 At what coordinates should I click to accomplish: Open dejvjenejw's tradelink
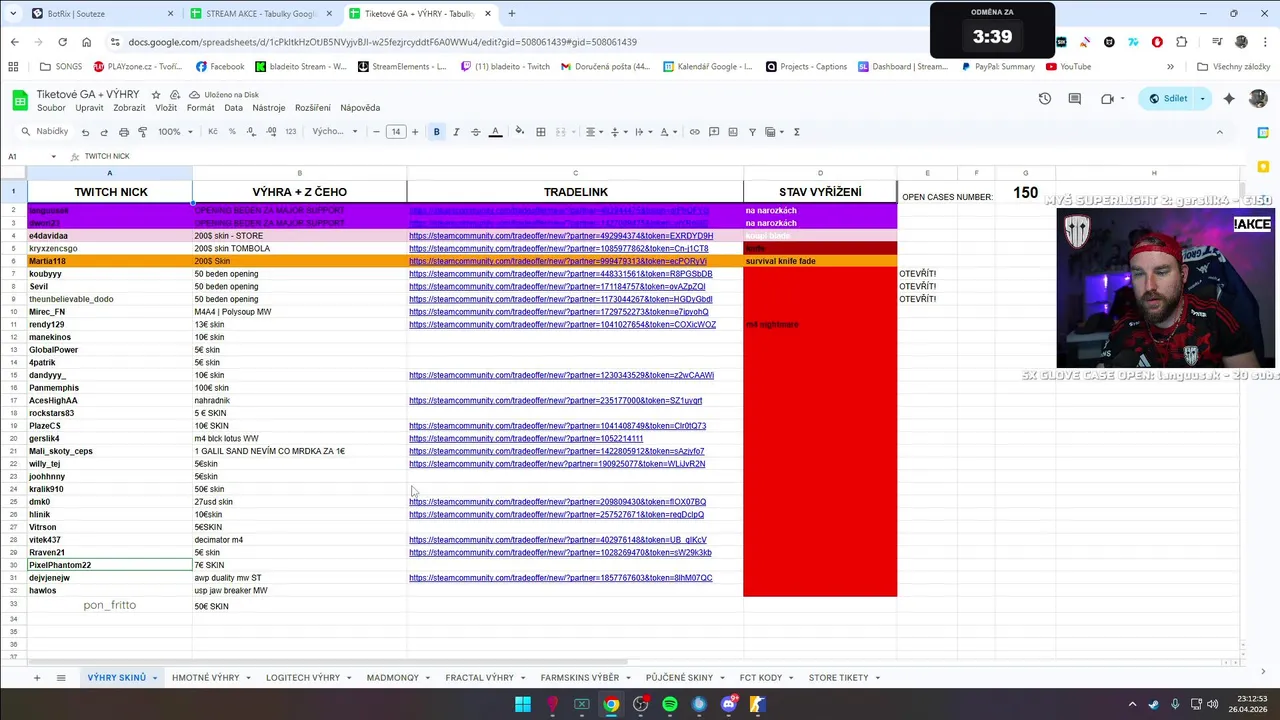[x=561, y=578]
